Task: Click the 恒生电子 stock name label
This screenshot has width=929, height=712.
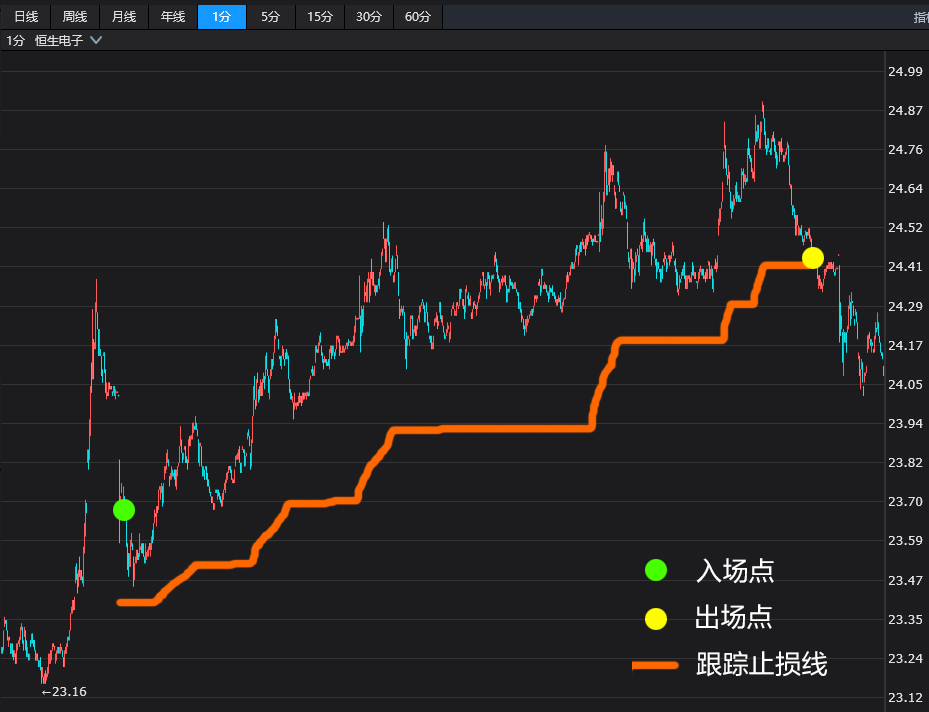Action: coord(59,41)
